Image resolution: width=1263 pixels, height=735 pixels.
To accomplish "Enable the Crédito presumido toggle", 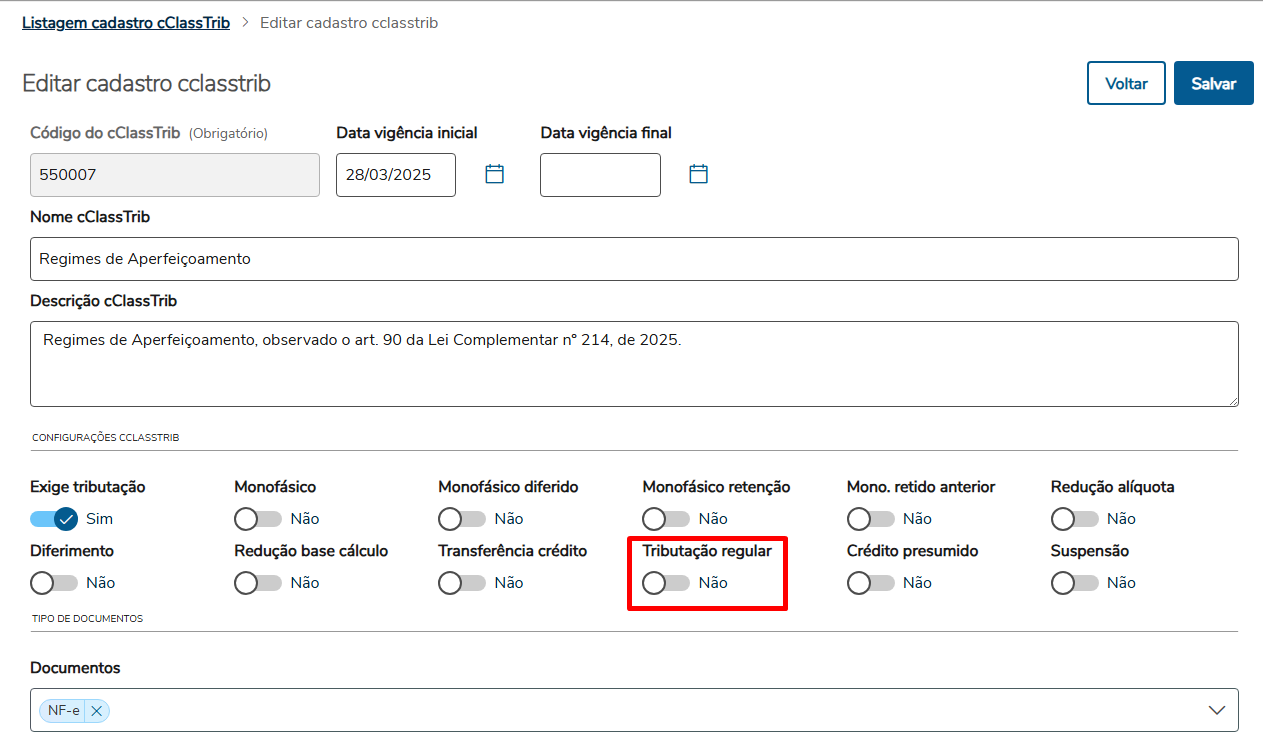I will pos(870,583).
